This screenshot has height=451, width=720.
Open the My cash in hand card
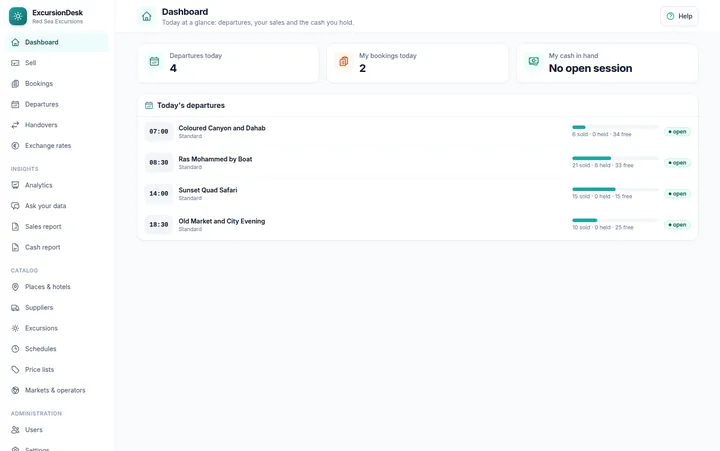coord(607,63)
